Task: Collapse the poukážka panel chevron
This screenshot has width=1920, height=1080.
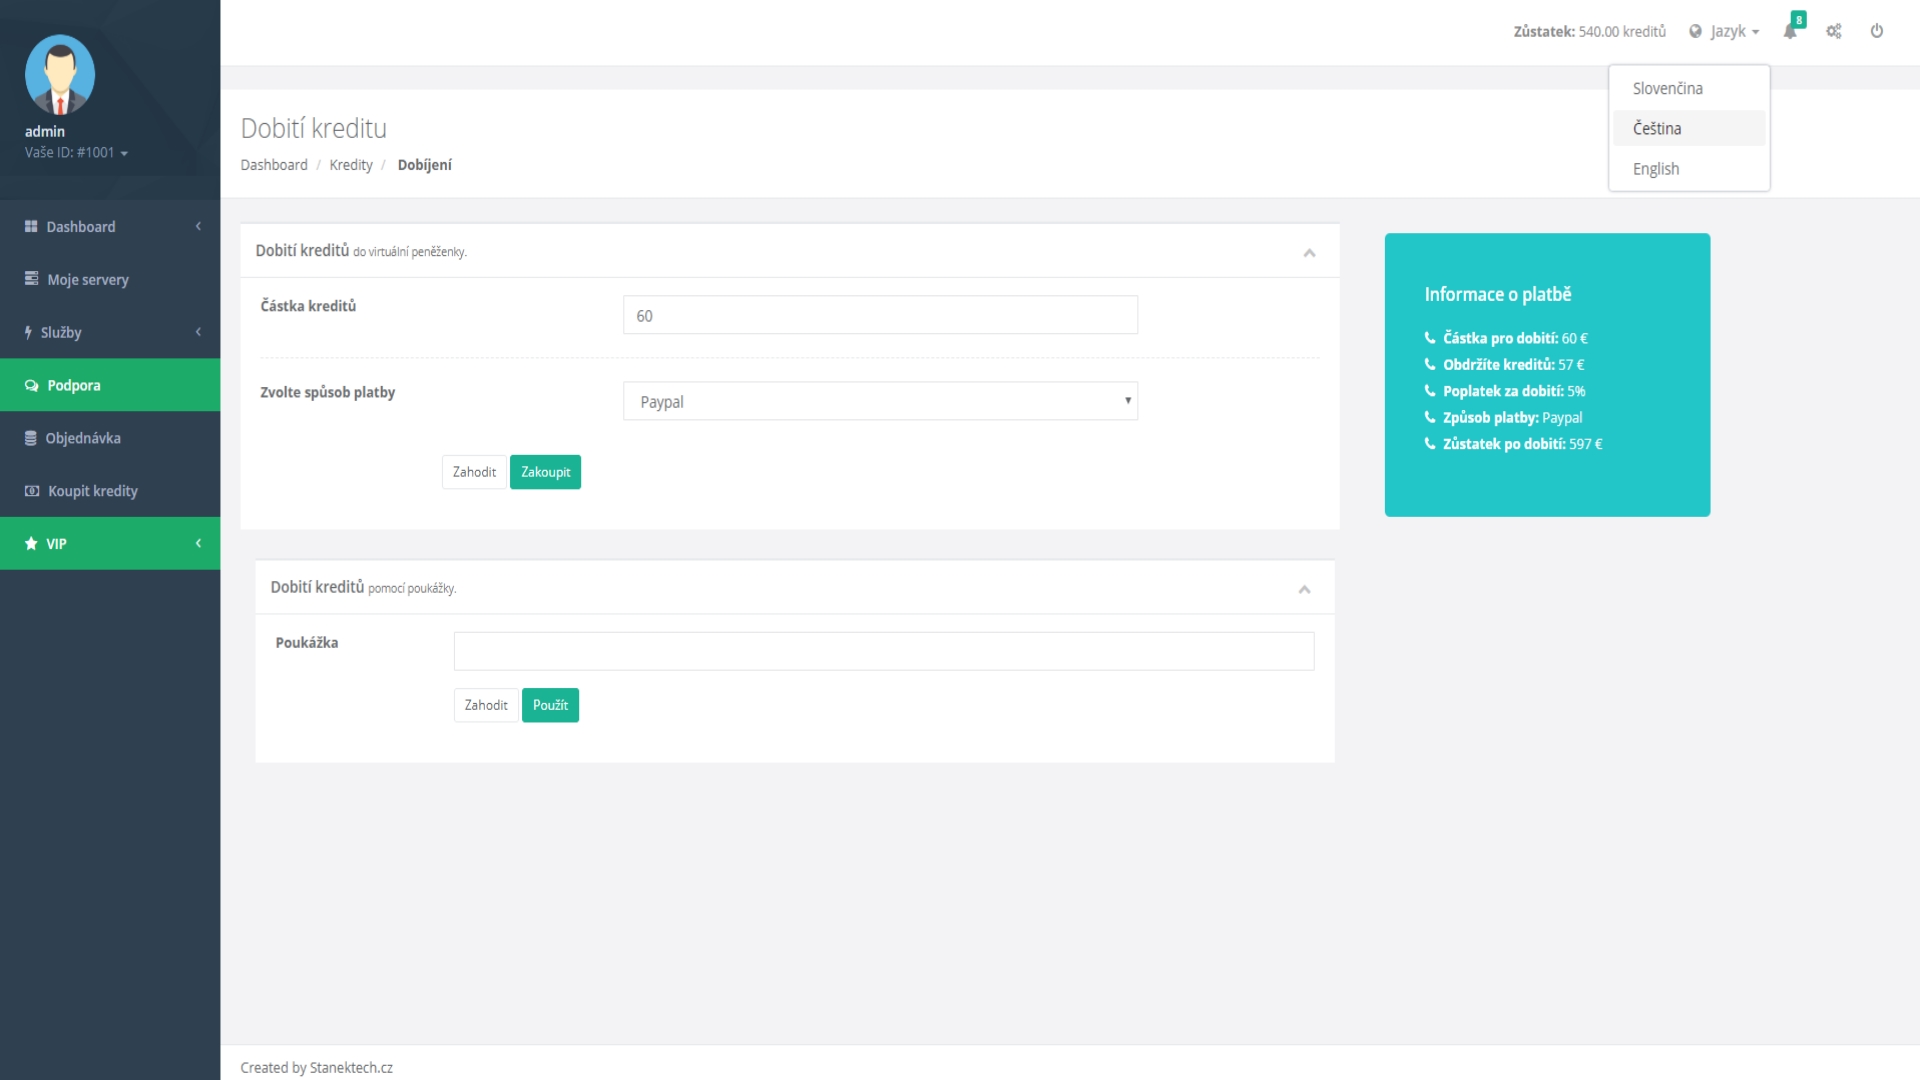Action: pyautogui.click(x=1304, y=589)
